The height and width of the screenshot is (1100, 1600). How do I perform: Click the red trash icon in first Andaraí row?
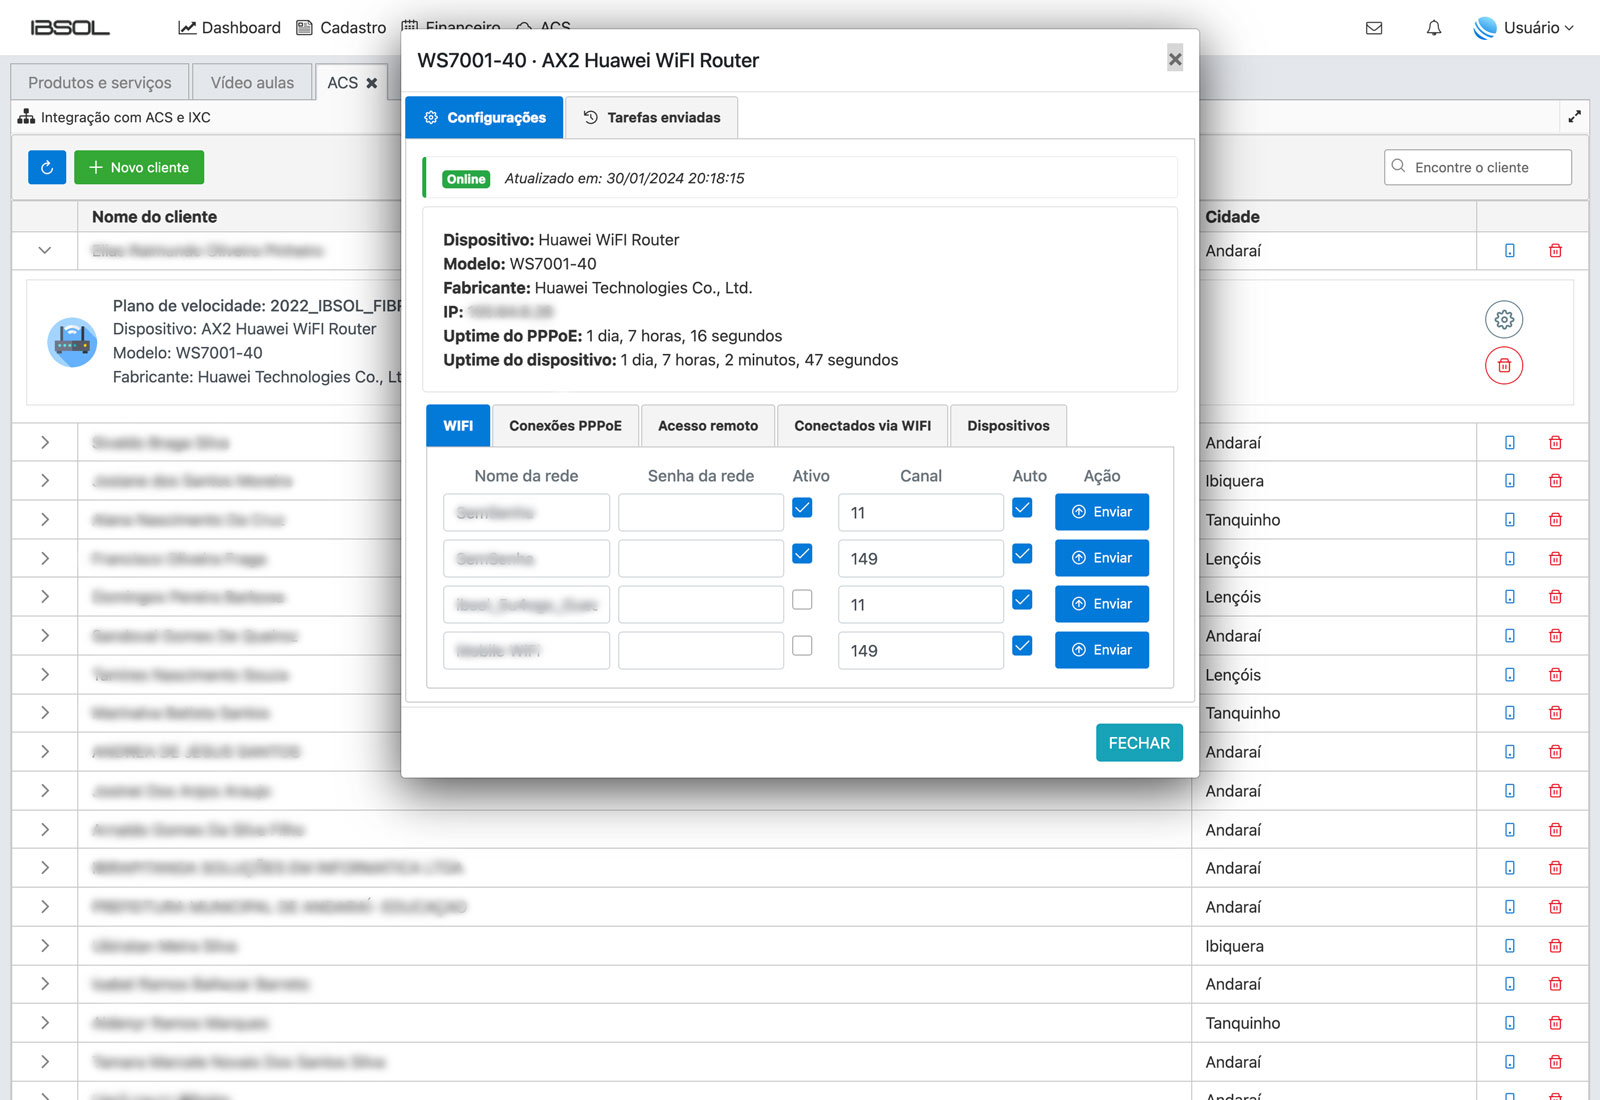1555,250
